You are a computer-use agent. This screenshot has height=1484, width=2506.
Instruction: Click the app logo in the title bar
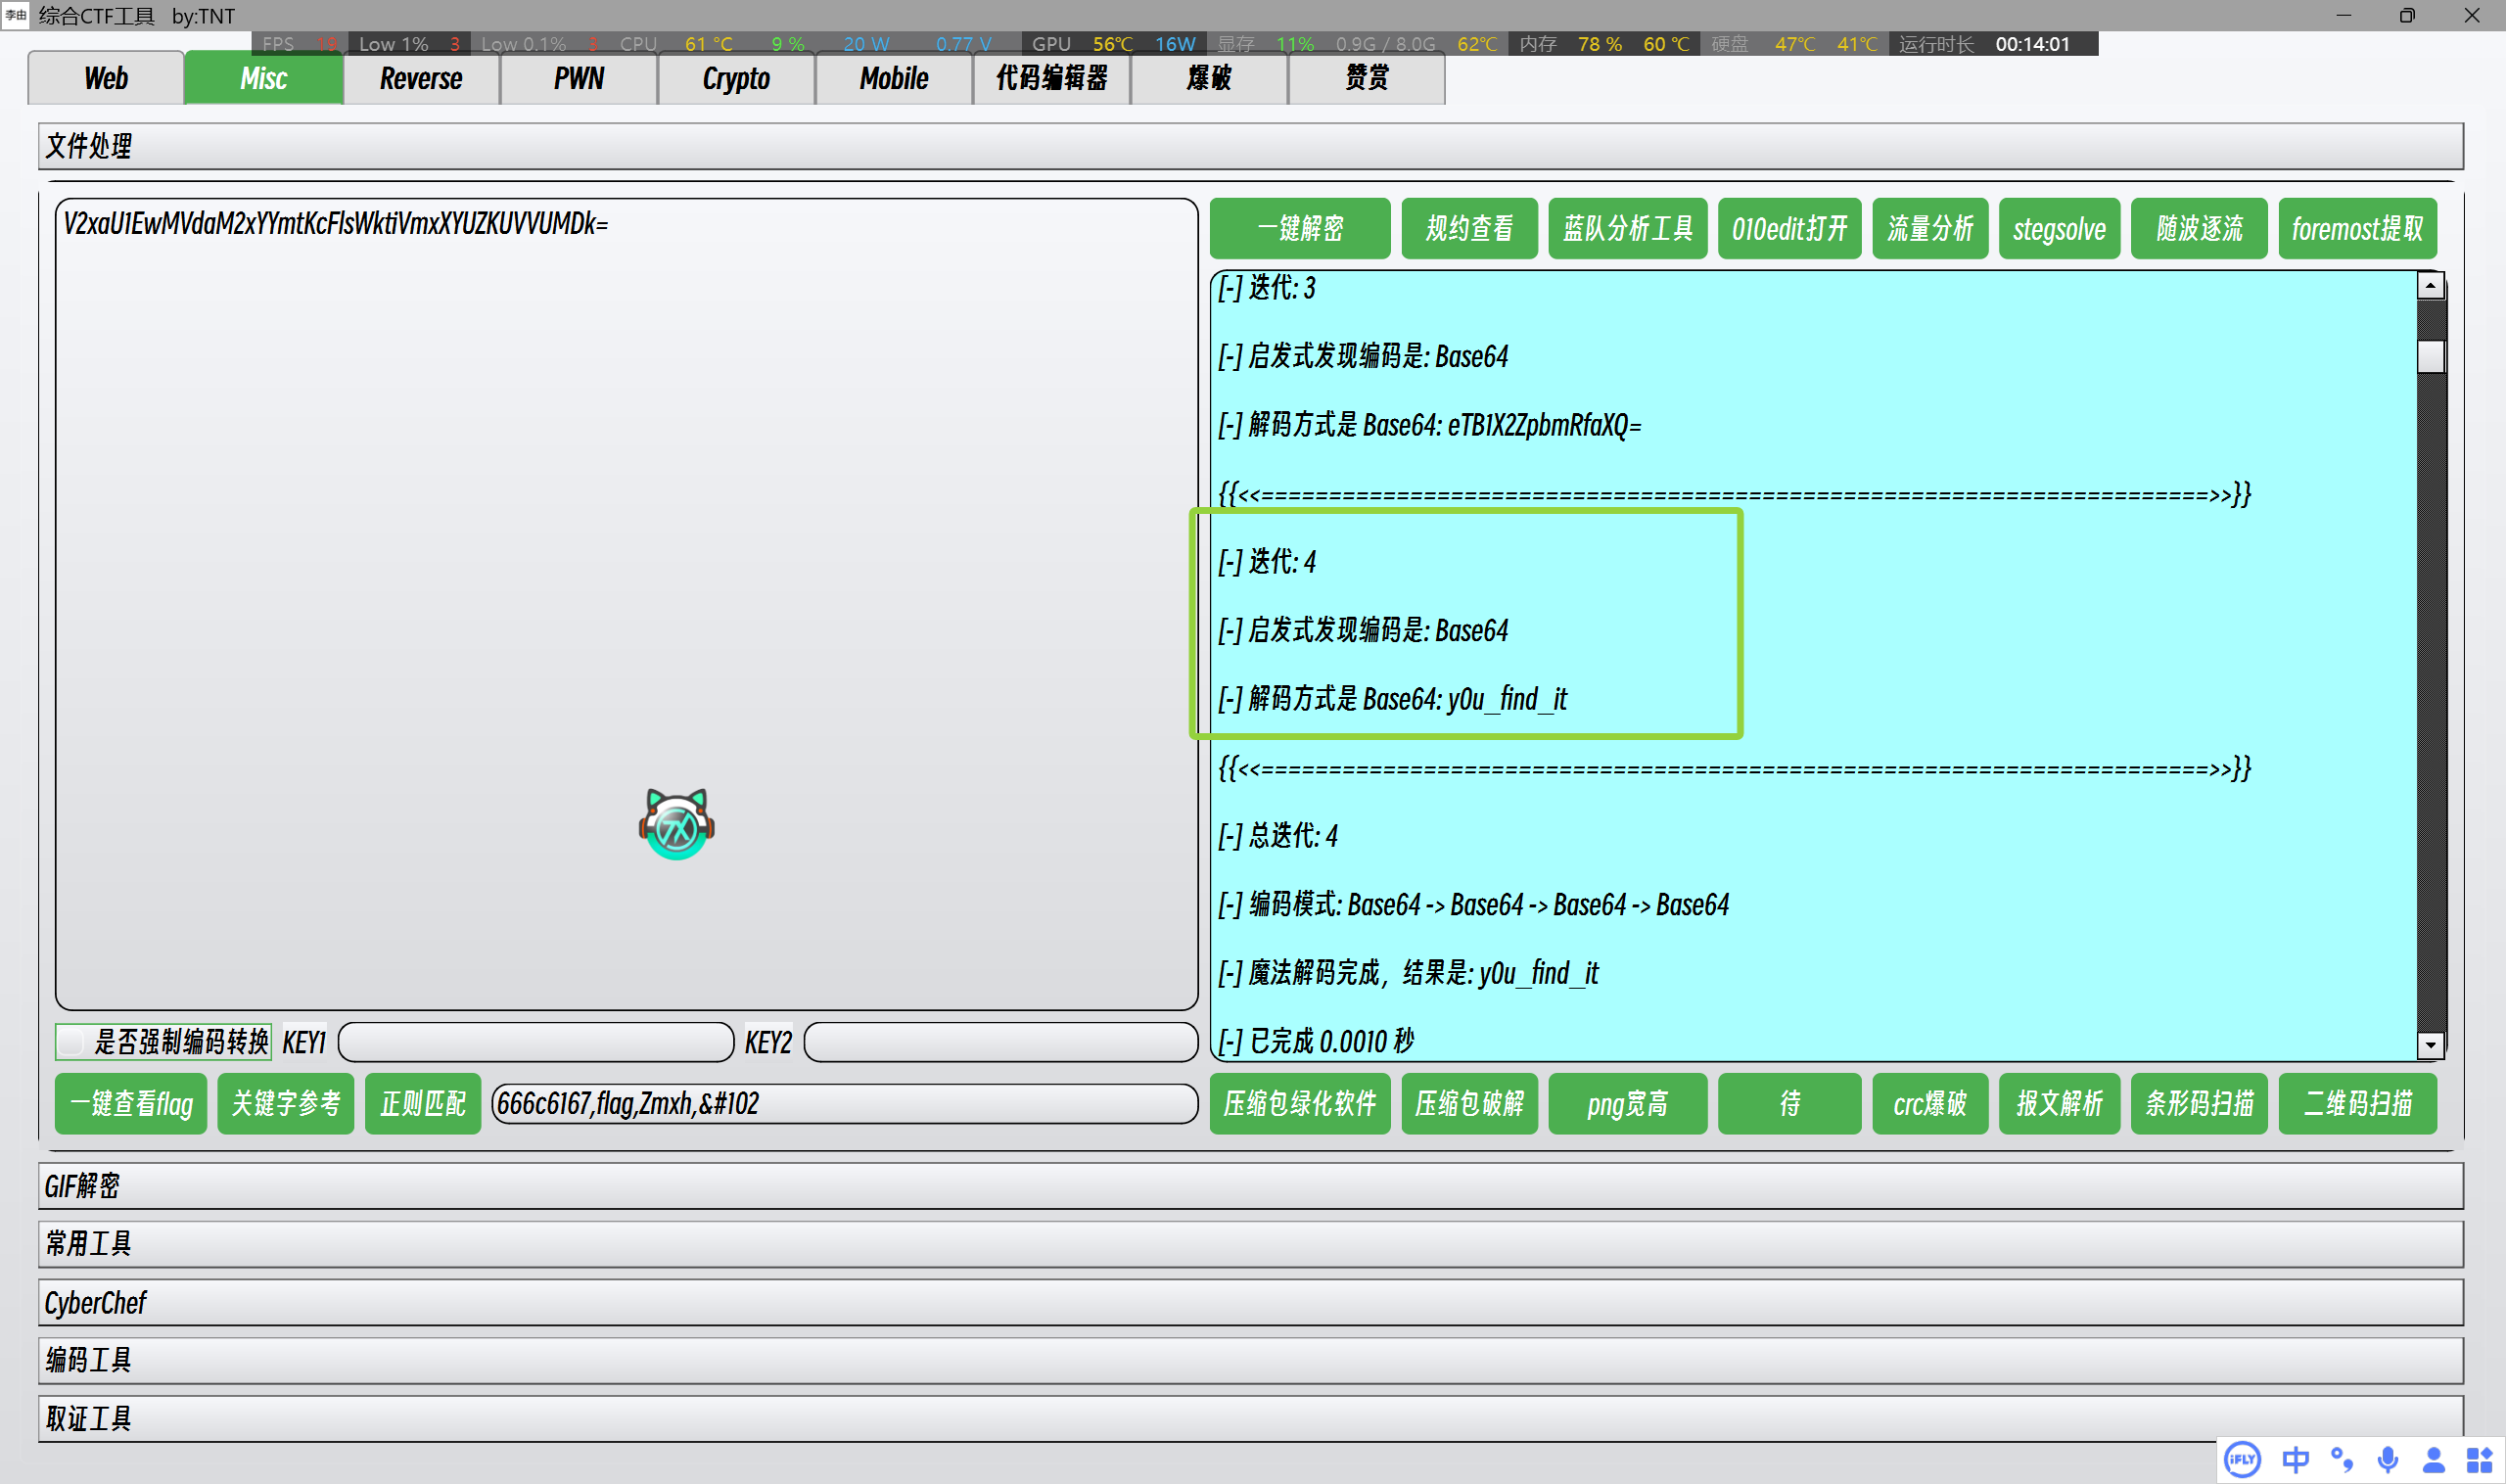(15, 15)
